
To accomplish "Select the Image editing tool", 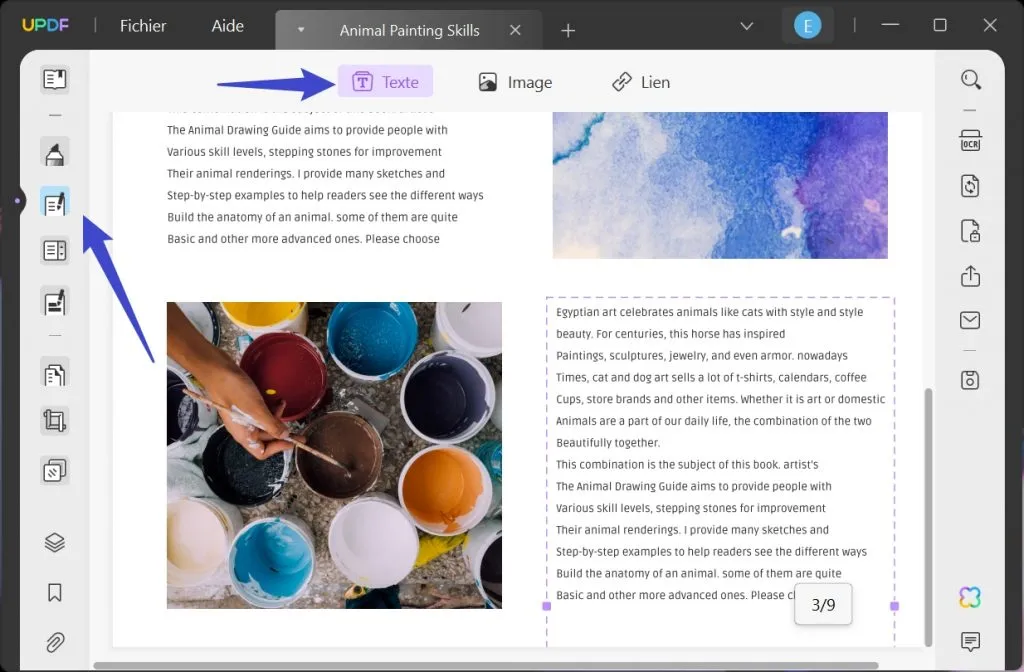I will (x=515, y=82).
